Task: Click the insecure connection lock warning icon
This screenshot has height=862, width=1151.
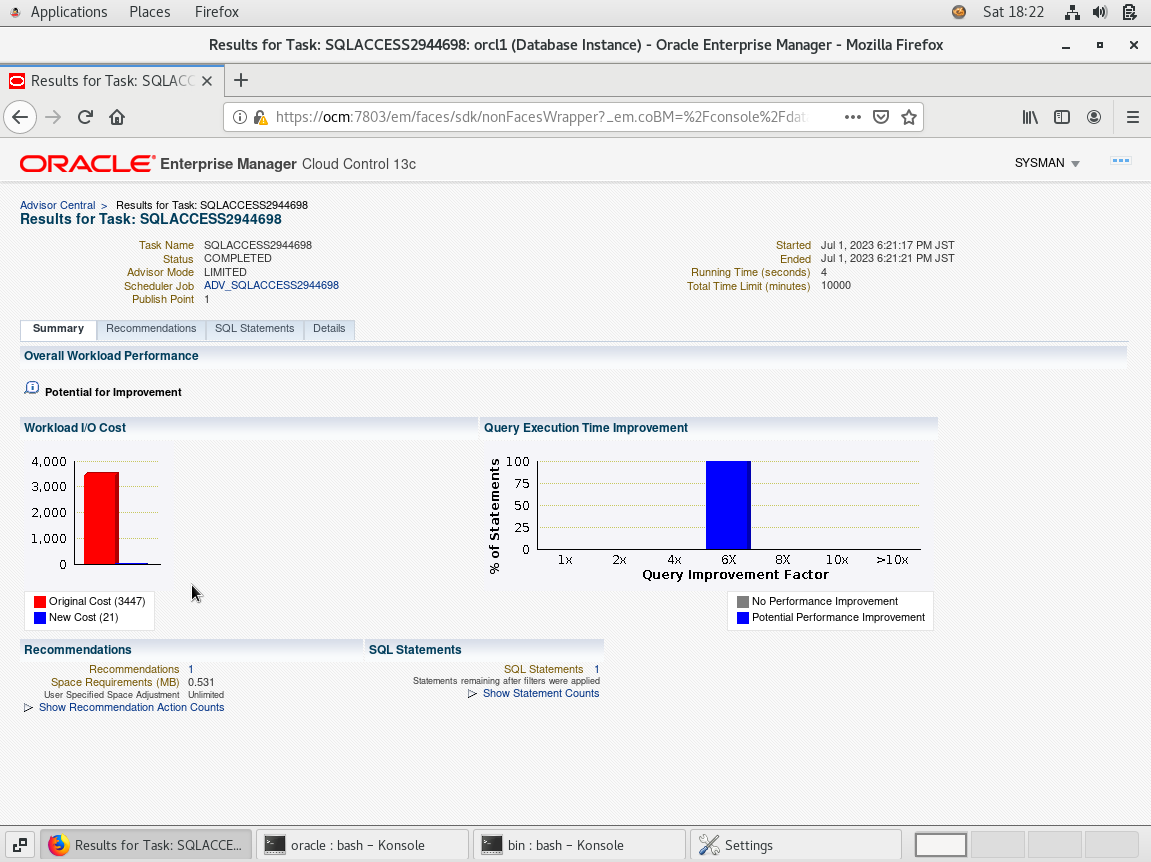Action: (260, 117)
